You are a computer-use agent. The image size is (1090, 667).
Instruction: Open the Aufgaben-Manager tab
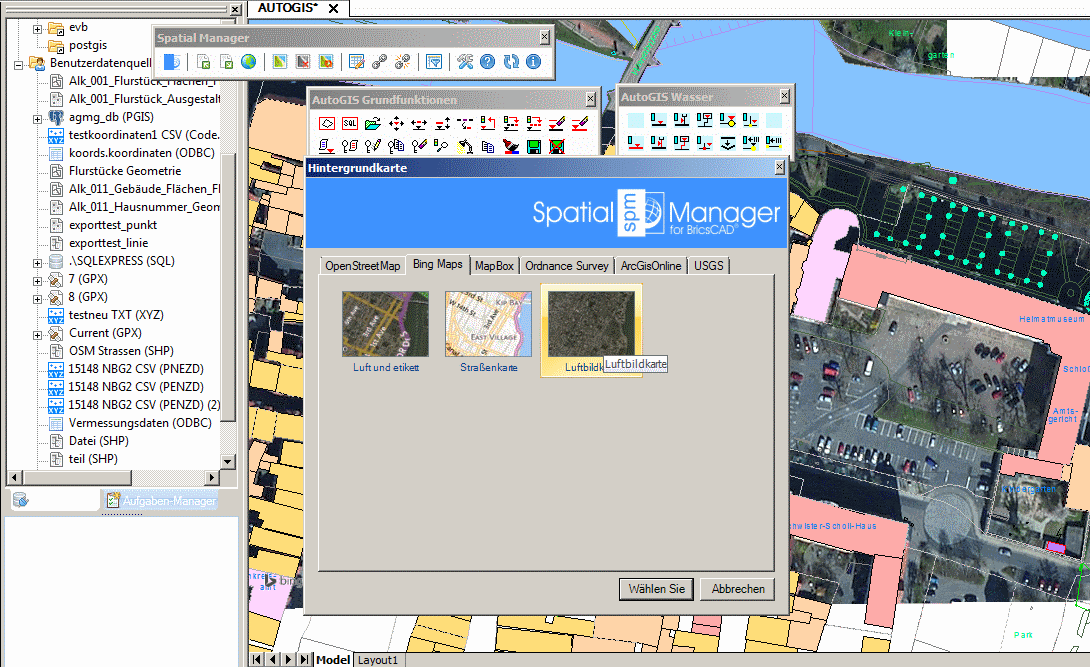(161, 500)
